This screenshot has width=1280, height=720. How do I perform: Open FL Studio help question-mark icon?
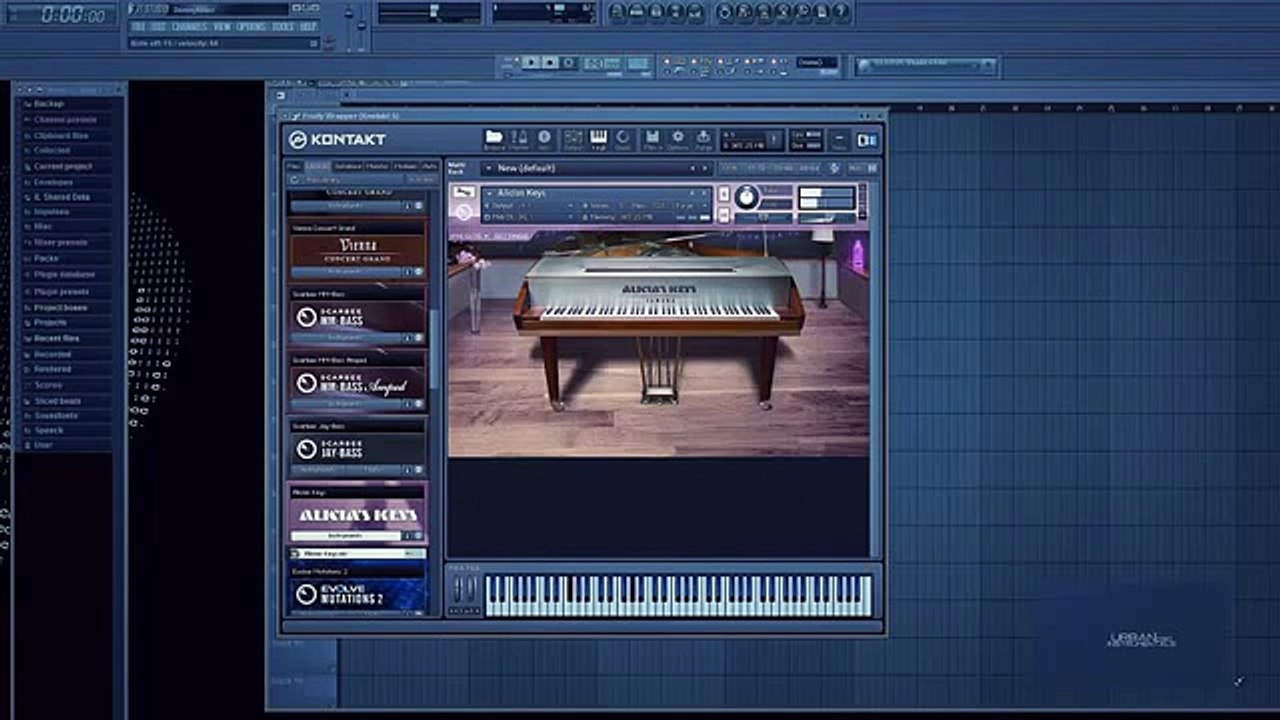pyautogui.click(x=841, y=11)
